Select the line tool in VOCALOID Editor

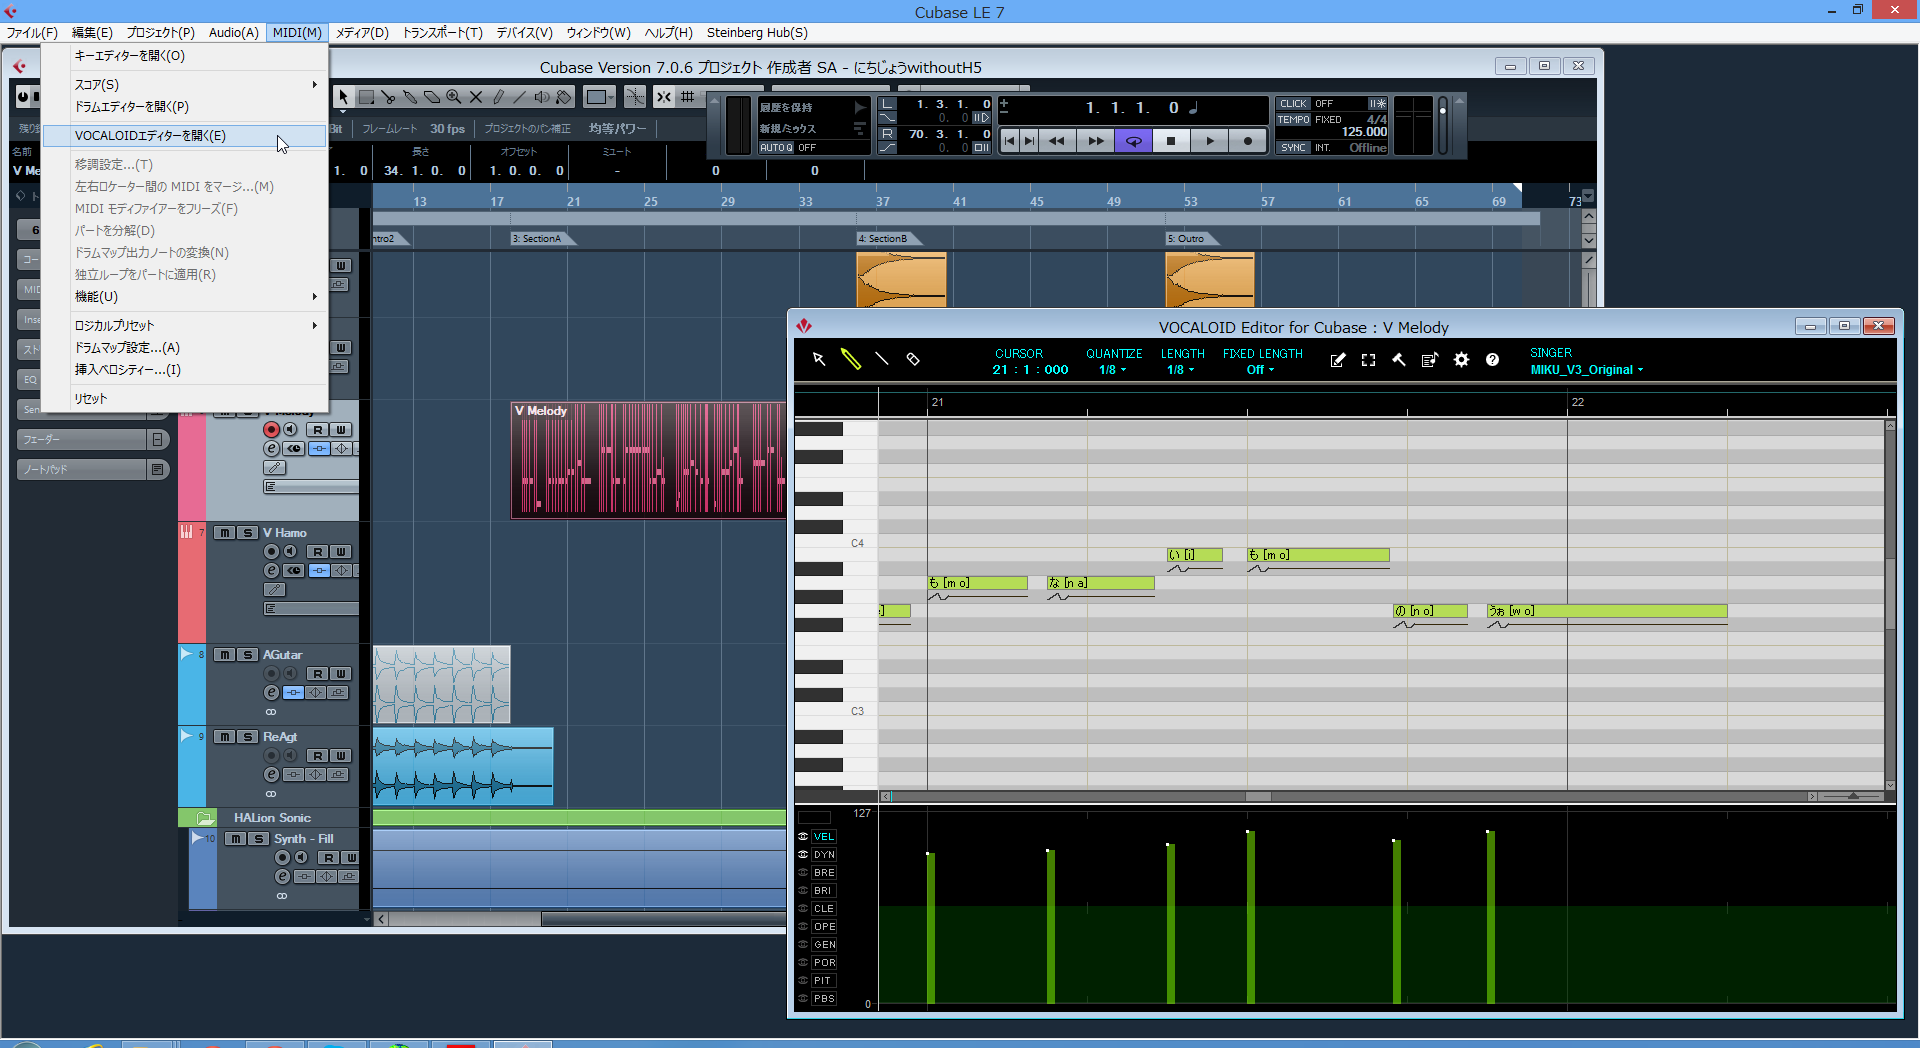pyautogui.click(x=882, y=359)
